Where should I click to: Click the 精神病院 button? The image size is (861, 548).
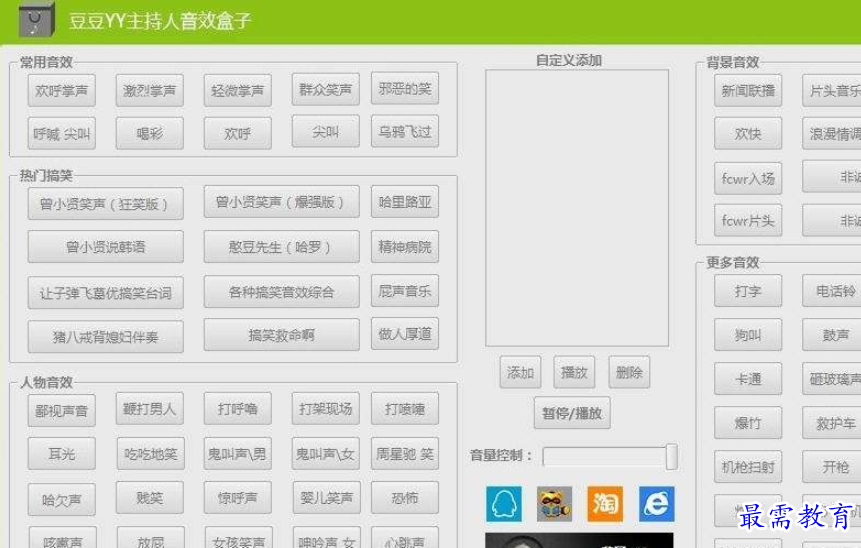[x=405, y=247]
